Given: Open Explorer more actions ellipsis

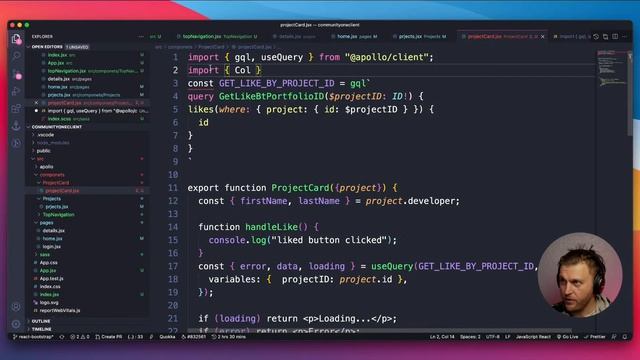Looking at the screenshot, I should tap(141, 36).
